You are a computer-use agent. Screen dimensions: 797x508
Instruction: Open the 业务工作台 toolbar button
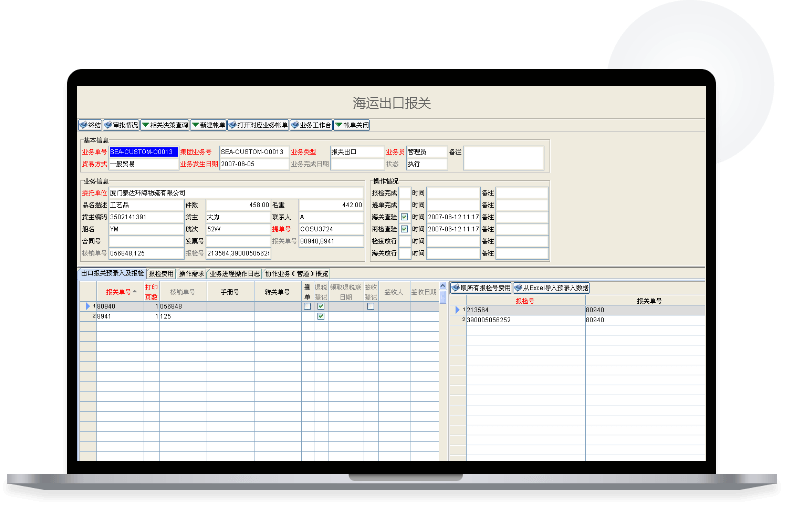point(311,125)
